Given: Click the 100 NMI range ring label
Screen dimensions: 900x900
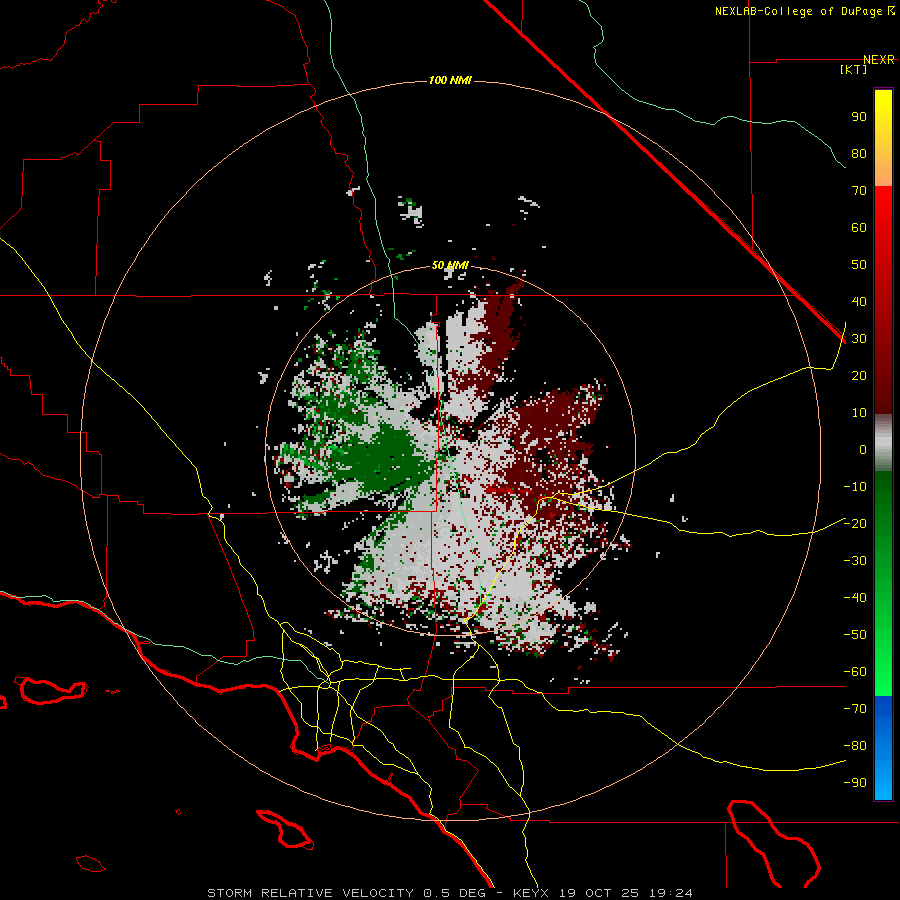Looking at the screenshot, I should (450, 80).
